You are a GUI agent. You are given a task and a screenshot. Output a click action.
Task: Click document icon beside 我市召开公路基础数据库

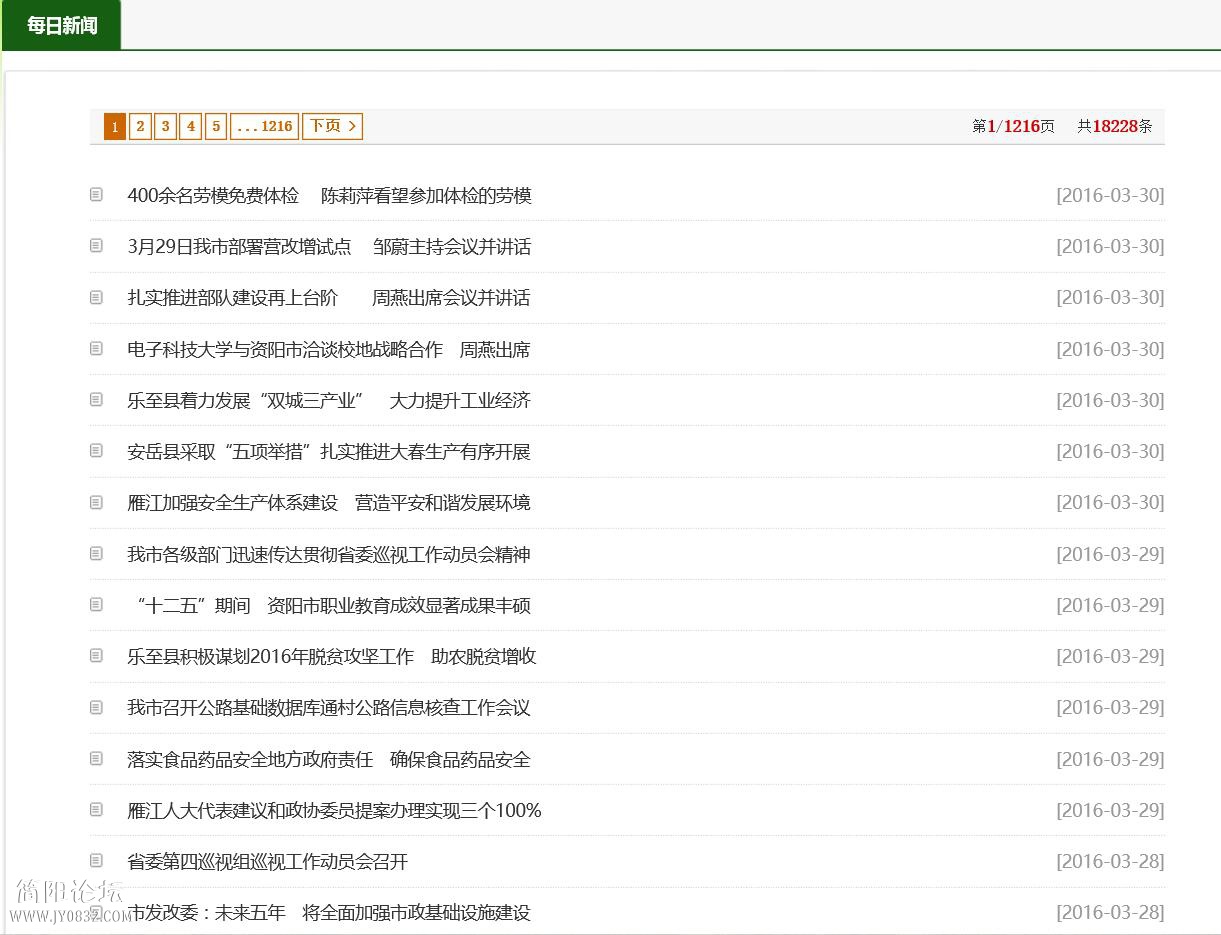[x=96, y=707]
